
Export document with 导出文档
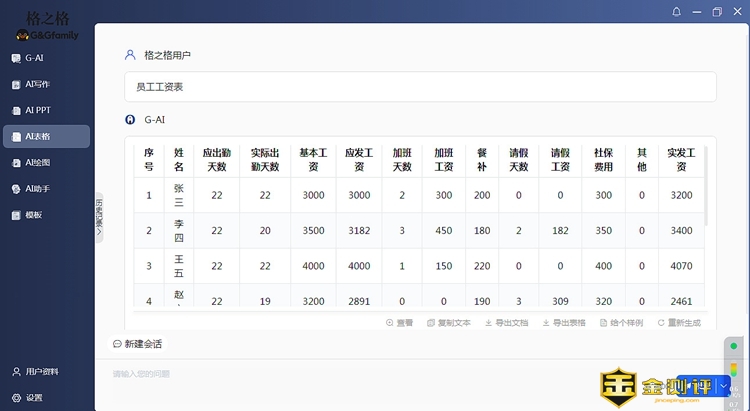[506, 323]
